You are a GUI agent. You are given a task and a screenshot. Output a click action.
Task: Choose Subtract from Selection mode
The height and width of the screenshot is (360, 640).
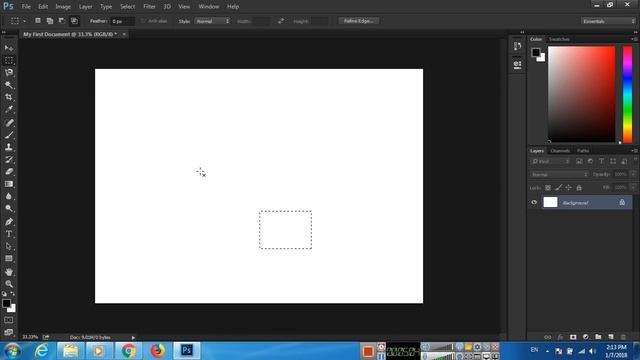coord(62,21)
